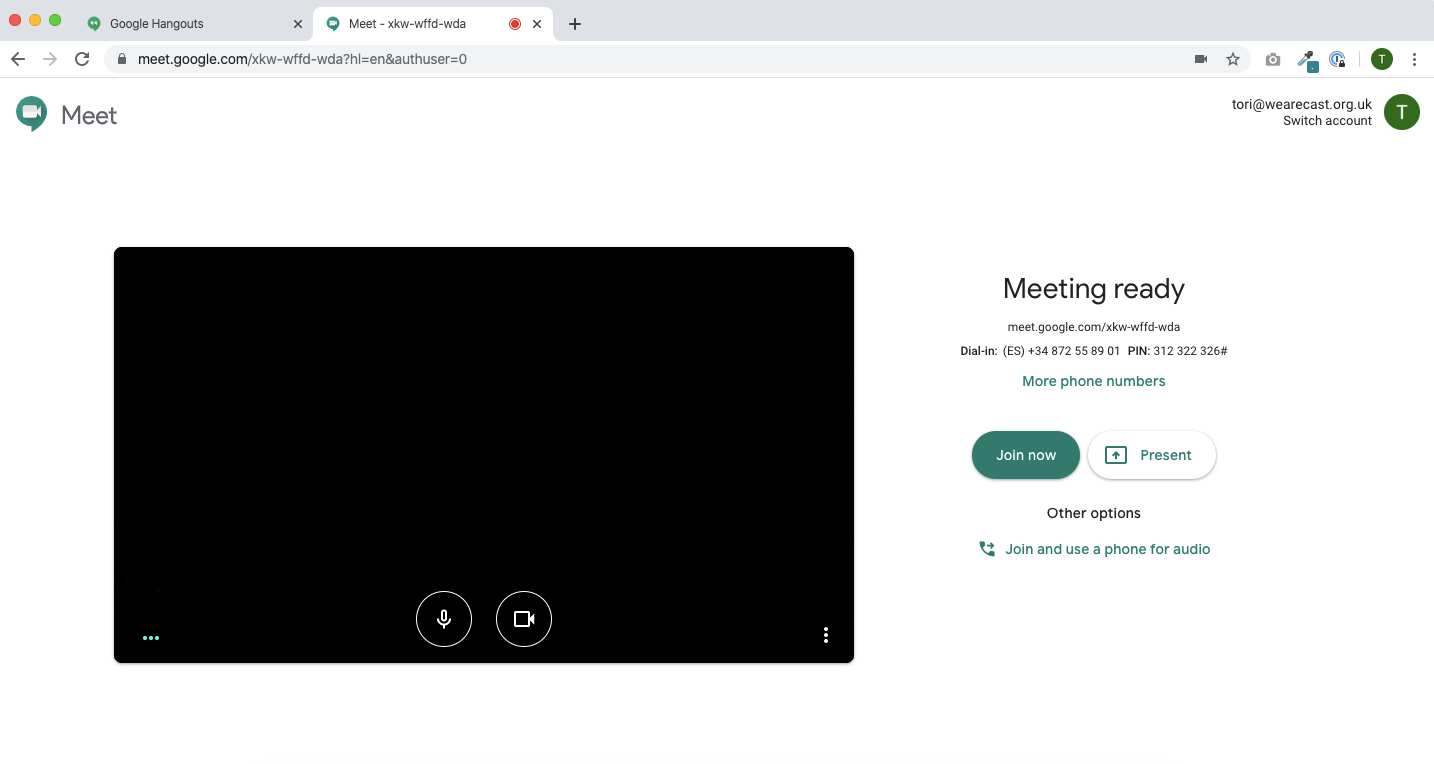Open a new browser tab
The image size is (1434, 764).
pyautogui.click(x=575, y=24)
